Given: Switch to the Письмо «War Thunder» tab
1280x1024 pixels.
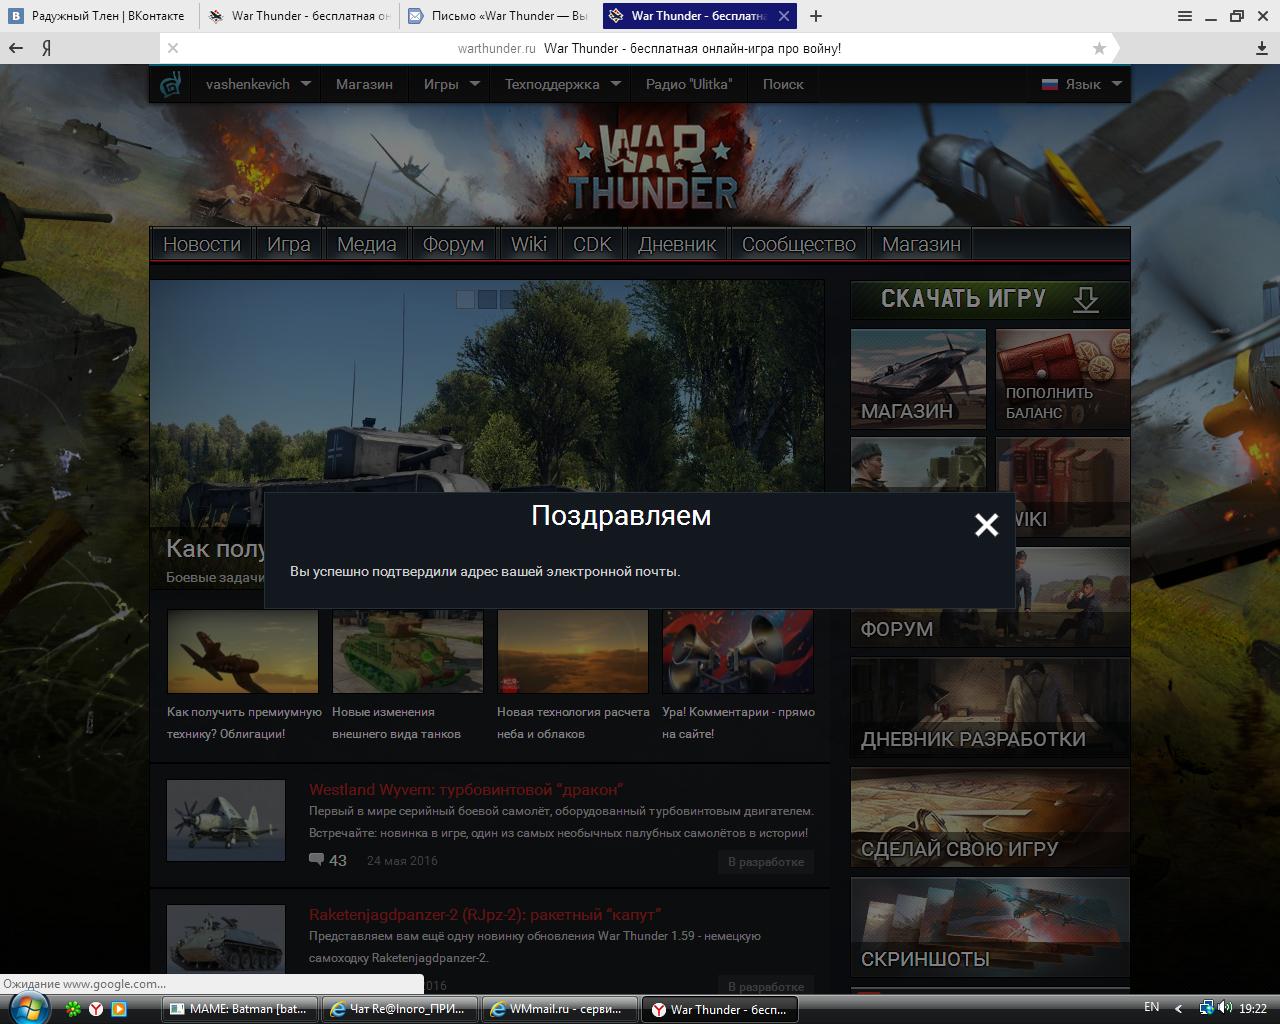Looking at the screenshot, I should pyautogui.click(x=499, y=16).
